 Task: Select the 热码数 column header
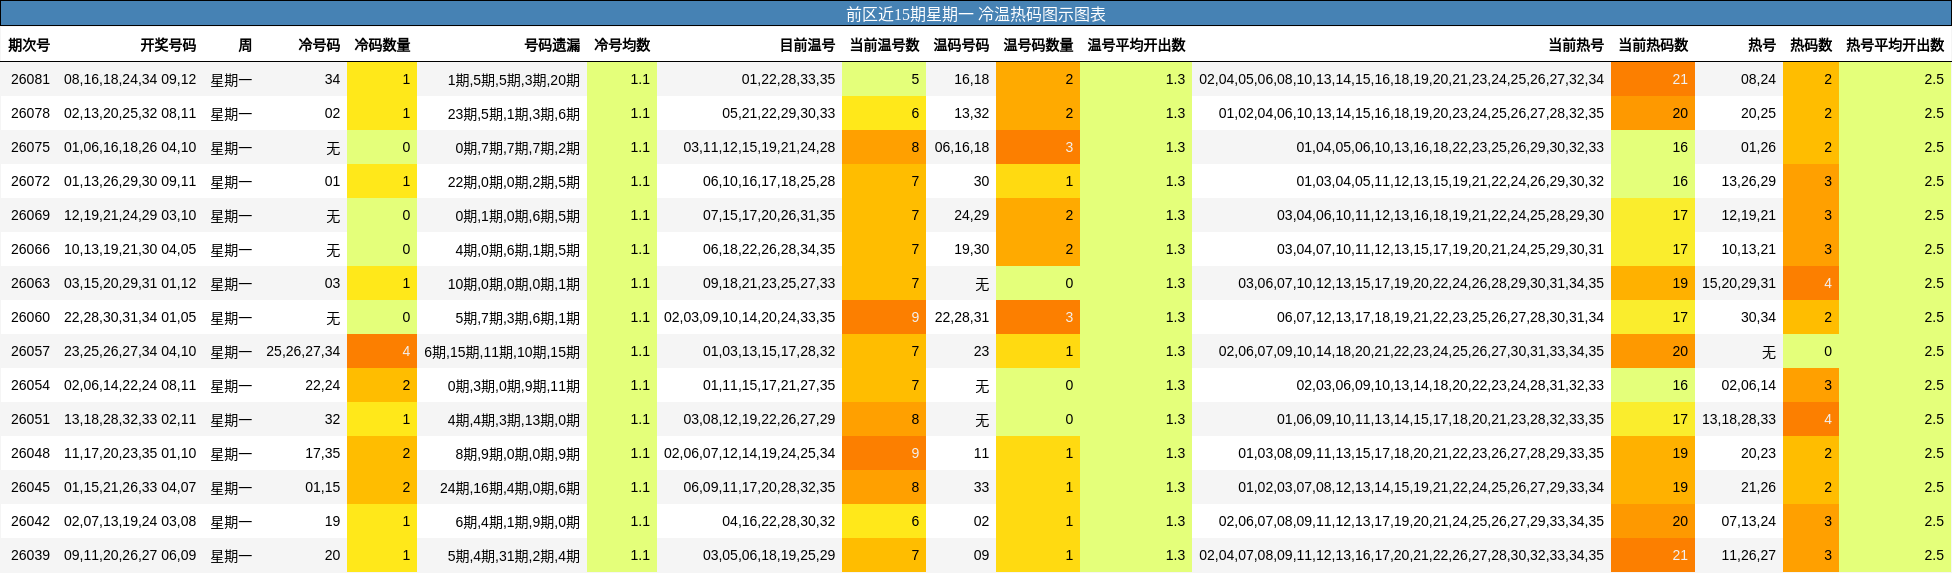click(1811, 45)
